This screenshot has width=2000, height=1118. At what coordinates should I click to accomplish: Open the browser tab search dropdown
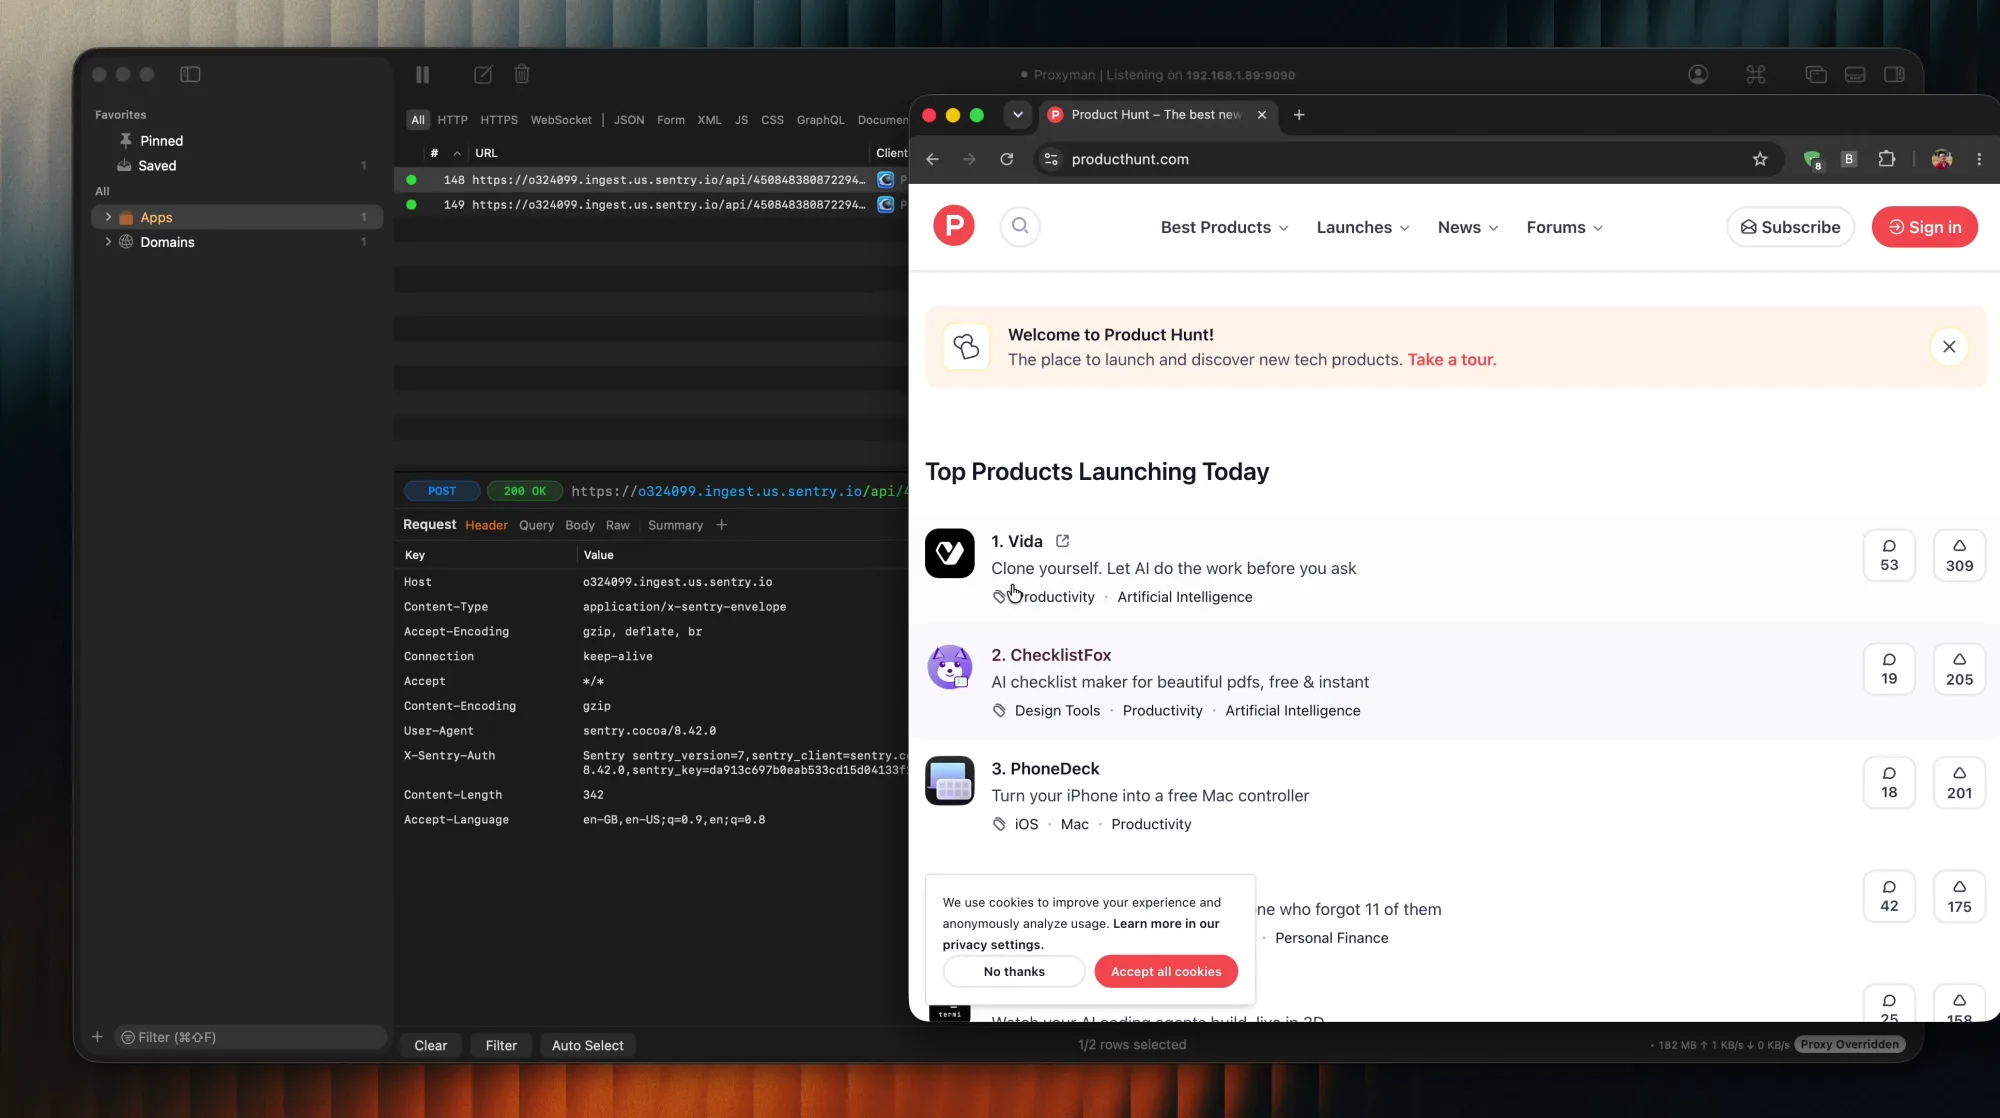tap(1018, 115)
